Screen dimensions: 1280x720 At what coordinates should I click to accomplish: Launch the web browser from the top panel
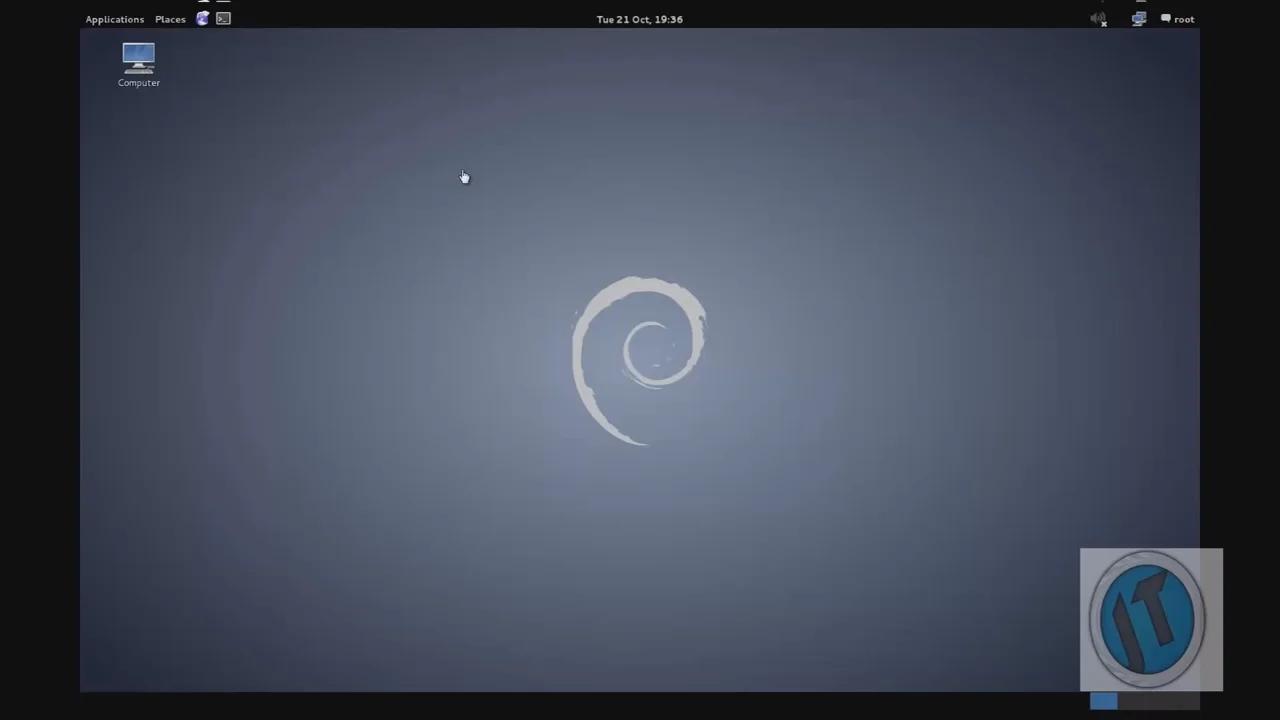pos(203,18)
